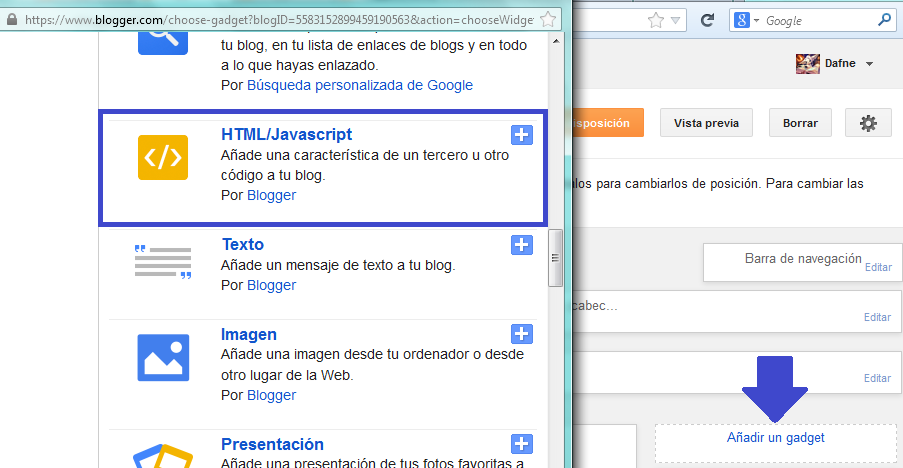Focus the Google search input field

point(818,21)
